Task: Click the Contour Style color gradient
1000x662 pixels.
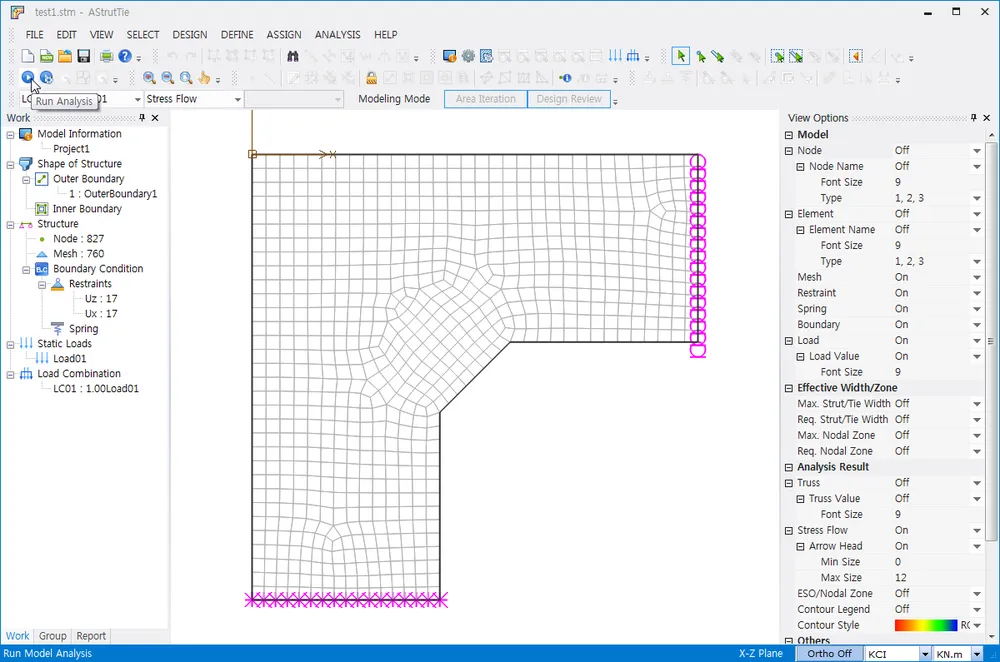Action: [925, 625]
